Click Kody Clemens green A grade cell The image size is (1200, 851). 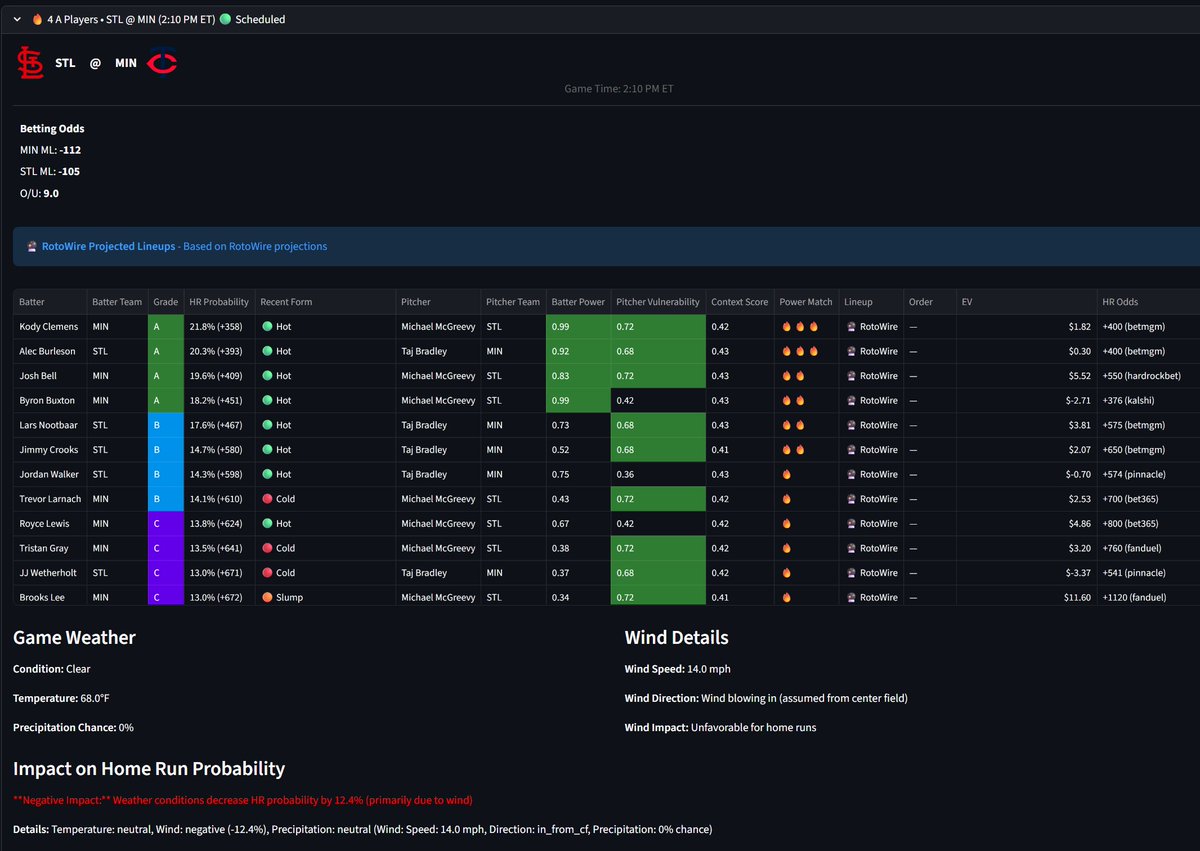point(166,326)
